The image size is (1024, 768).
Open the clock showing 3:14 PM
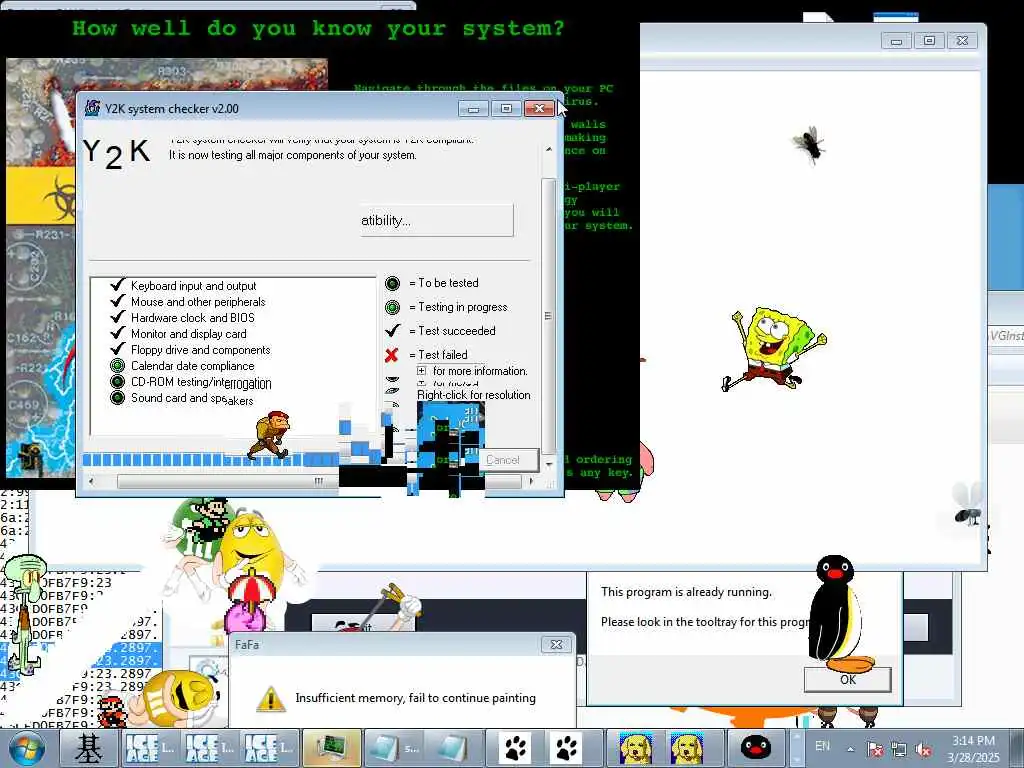tap(973, 749)
